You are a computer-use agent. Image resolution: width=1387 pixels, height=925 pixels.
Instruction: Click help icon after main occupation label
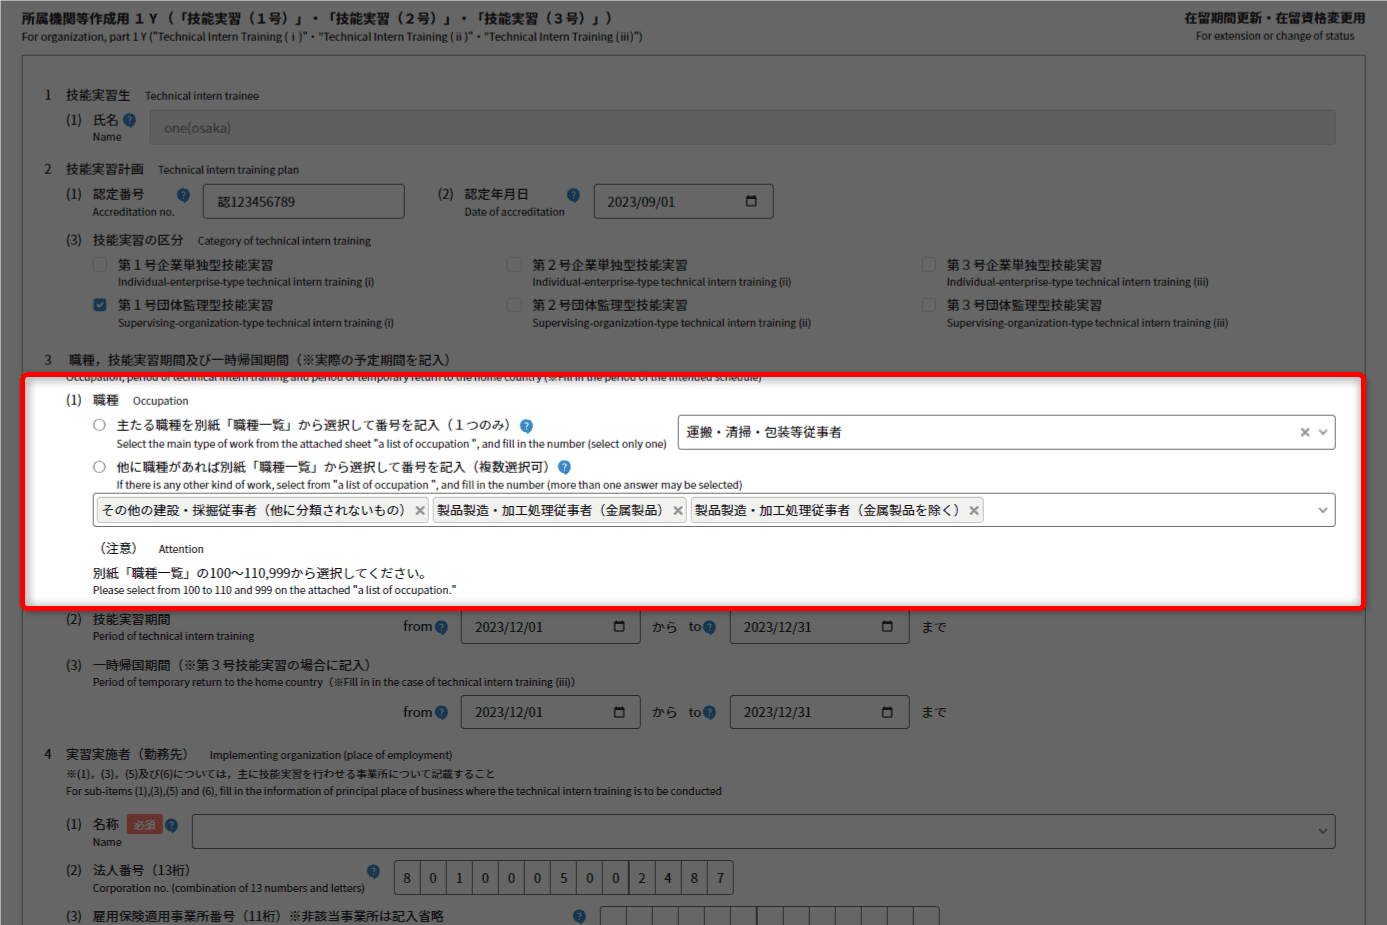[x=526, y=426]
